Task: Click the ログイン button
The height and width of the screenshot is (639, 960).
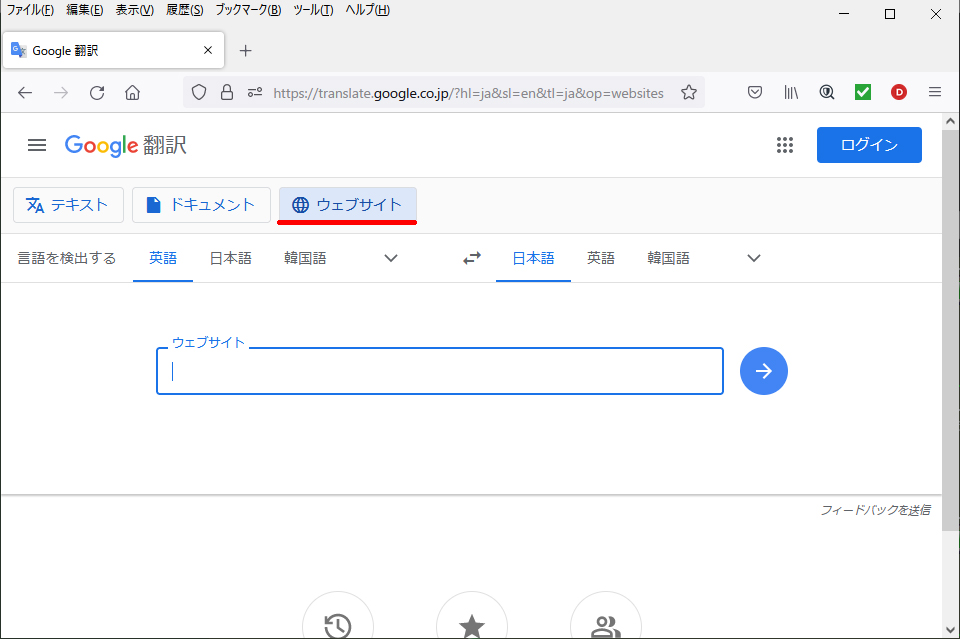Action: (869, 145)
